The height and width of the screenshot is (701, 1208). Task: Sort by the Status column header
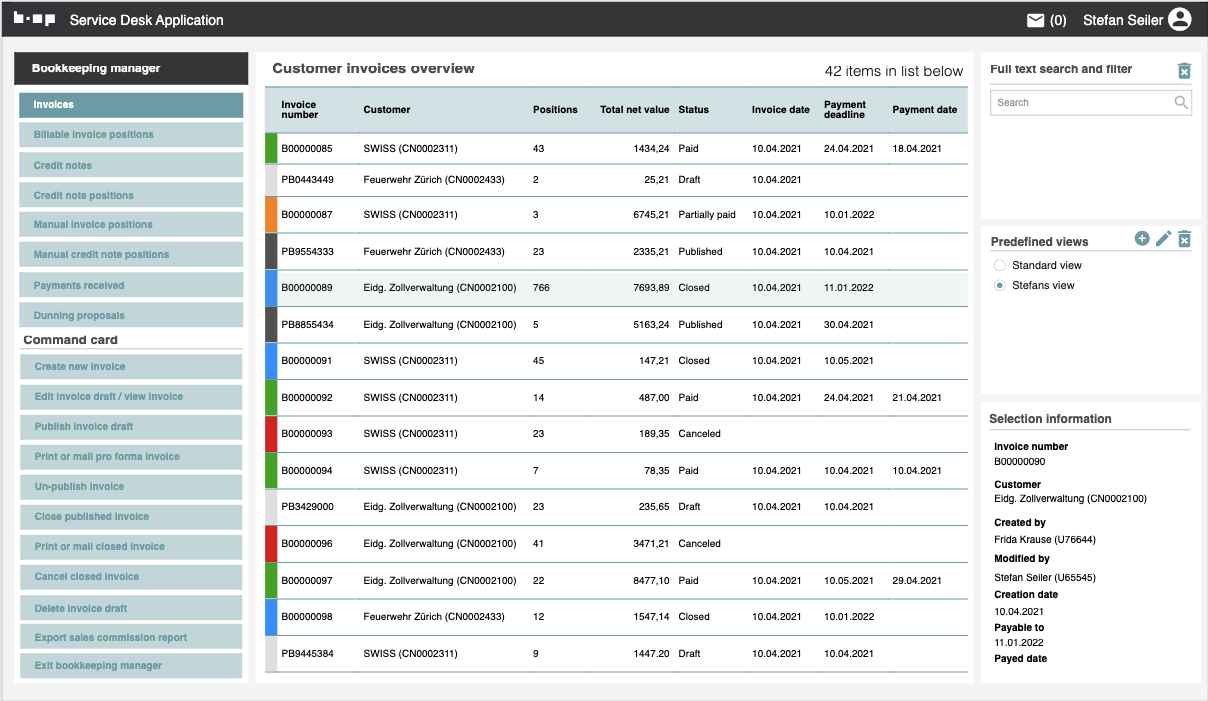pos(693,110)
